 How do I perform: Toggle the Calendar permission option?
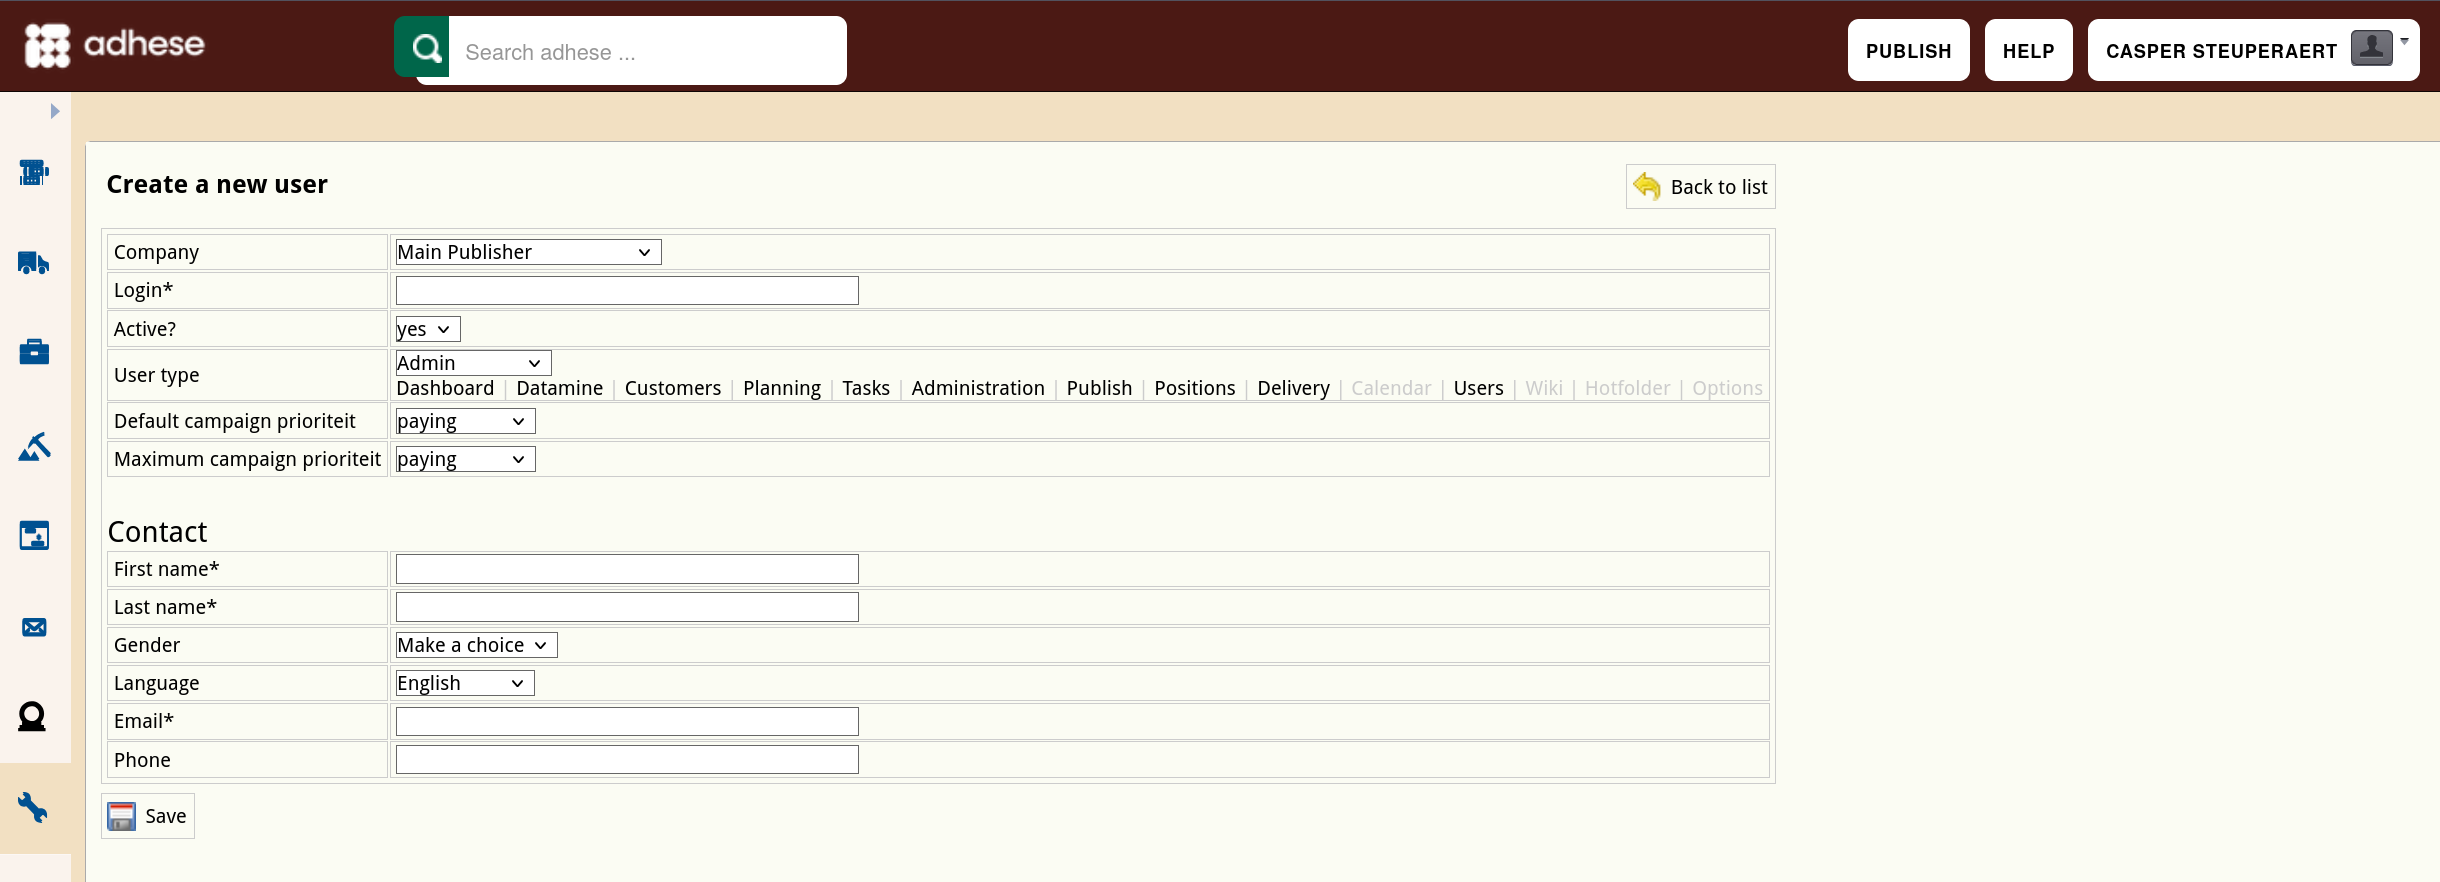[x=1390, y=388]
